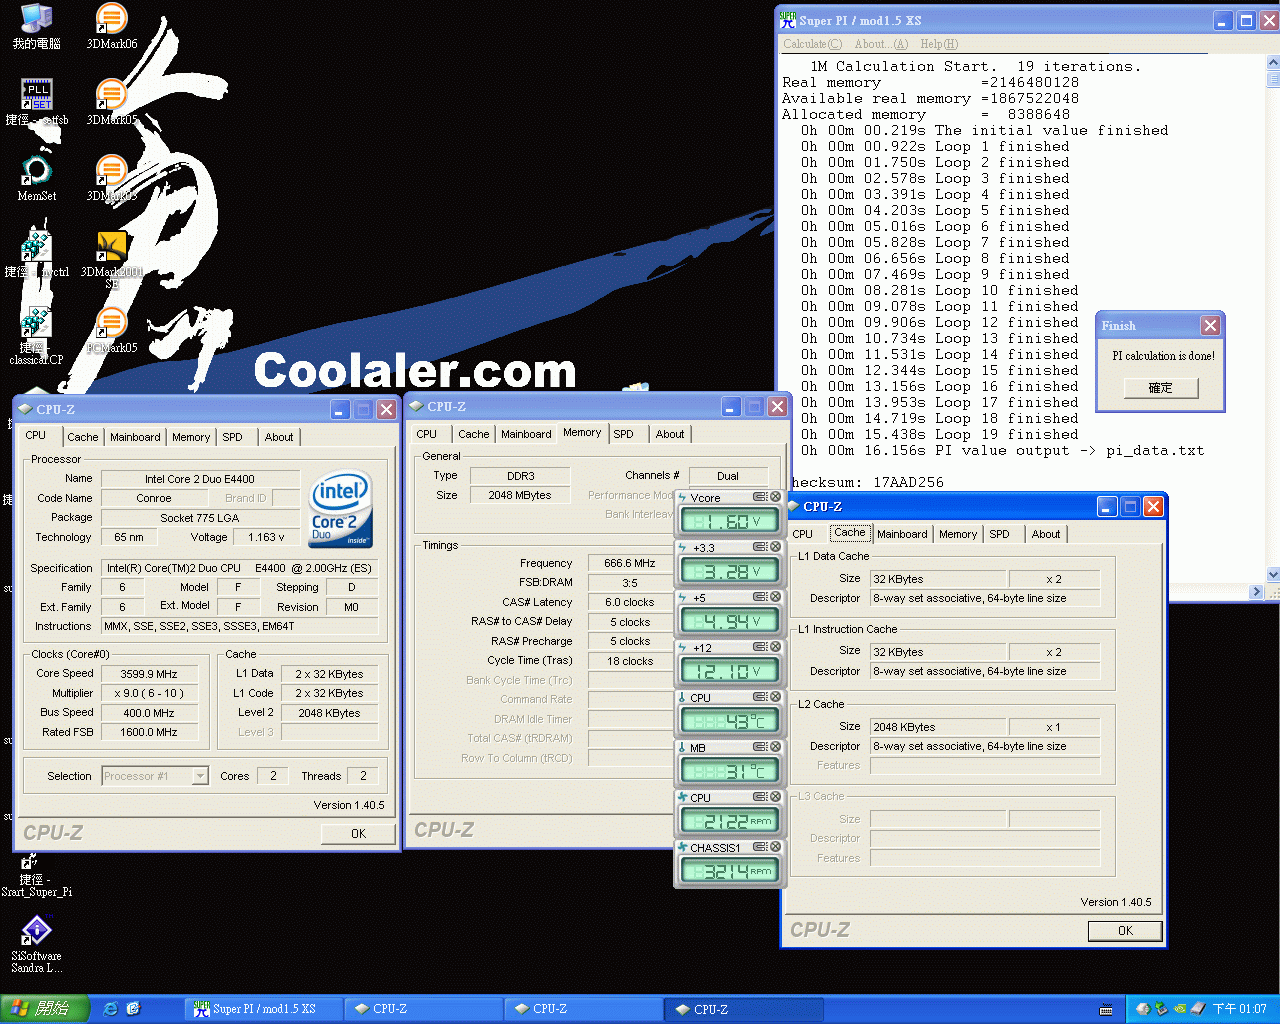Click the L2 Cache size 2048 KBytes
The image size is (1280, 1024).
click(938, 727)
